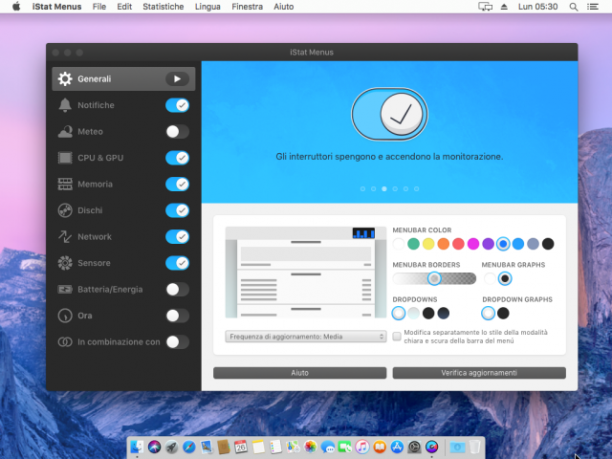Open Spotlight search in the menu bar
This screenshot has width=612, height=459.
point(573,7)
